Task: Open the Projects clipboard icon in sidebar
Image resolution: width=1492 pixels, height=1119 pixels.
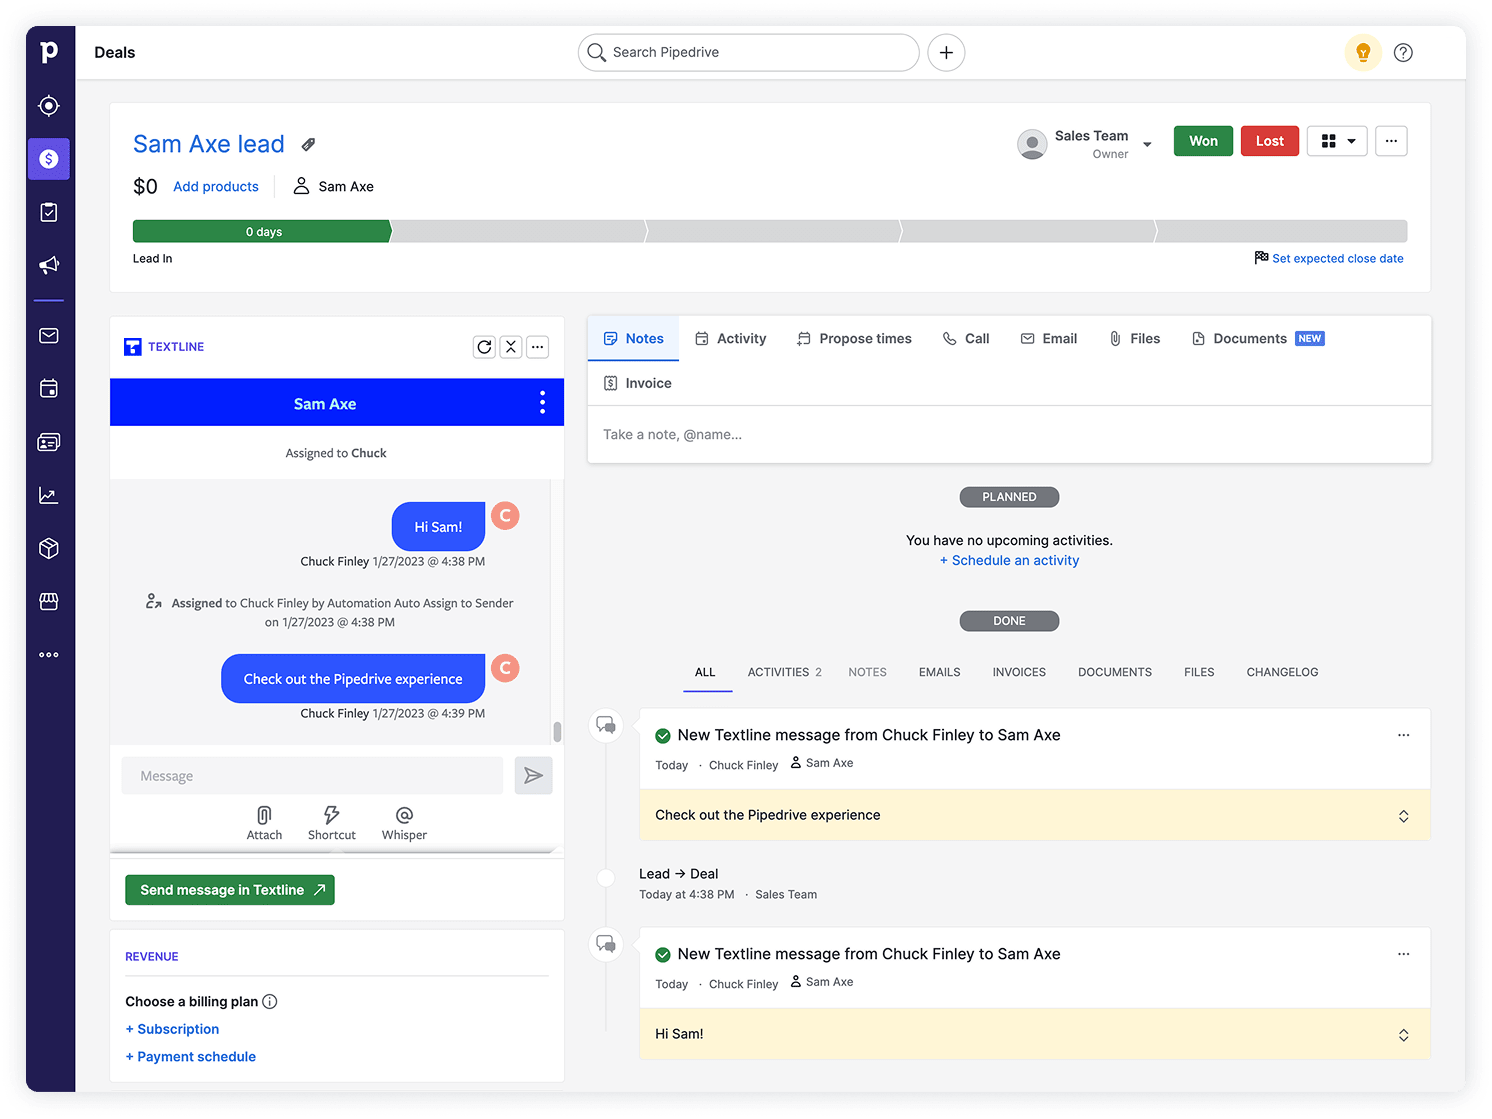Action: (49, 212)
